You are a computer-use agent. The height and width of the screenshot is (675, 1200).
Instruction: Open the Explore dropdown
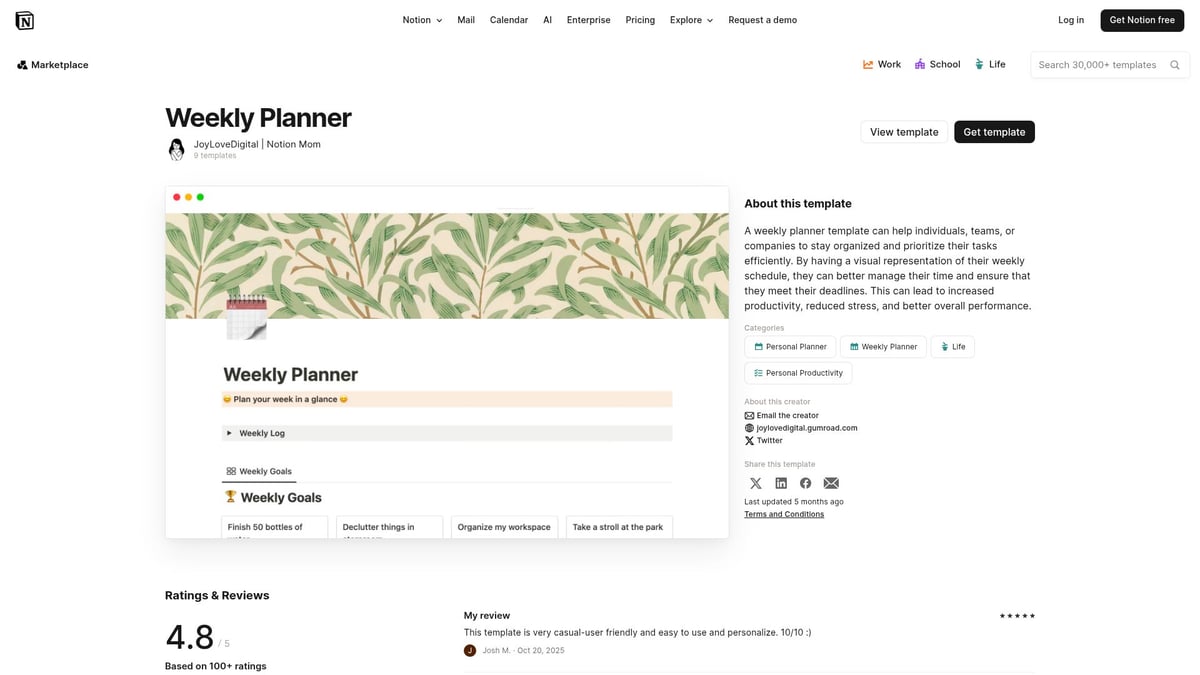pos(690,19)
